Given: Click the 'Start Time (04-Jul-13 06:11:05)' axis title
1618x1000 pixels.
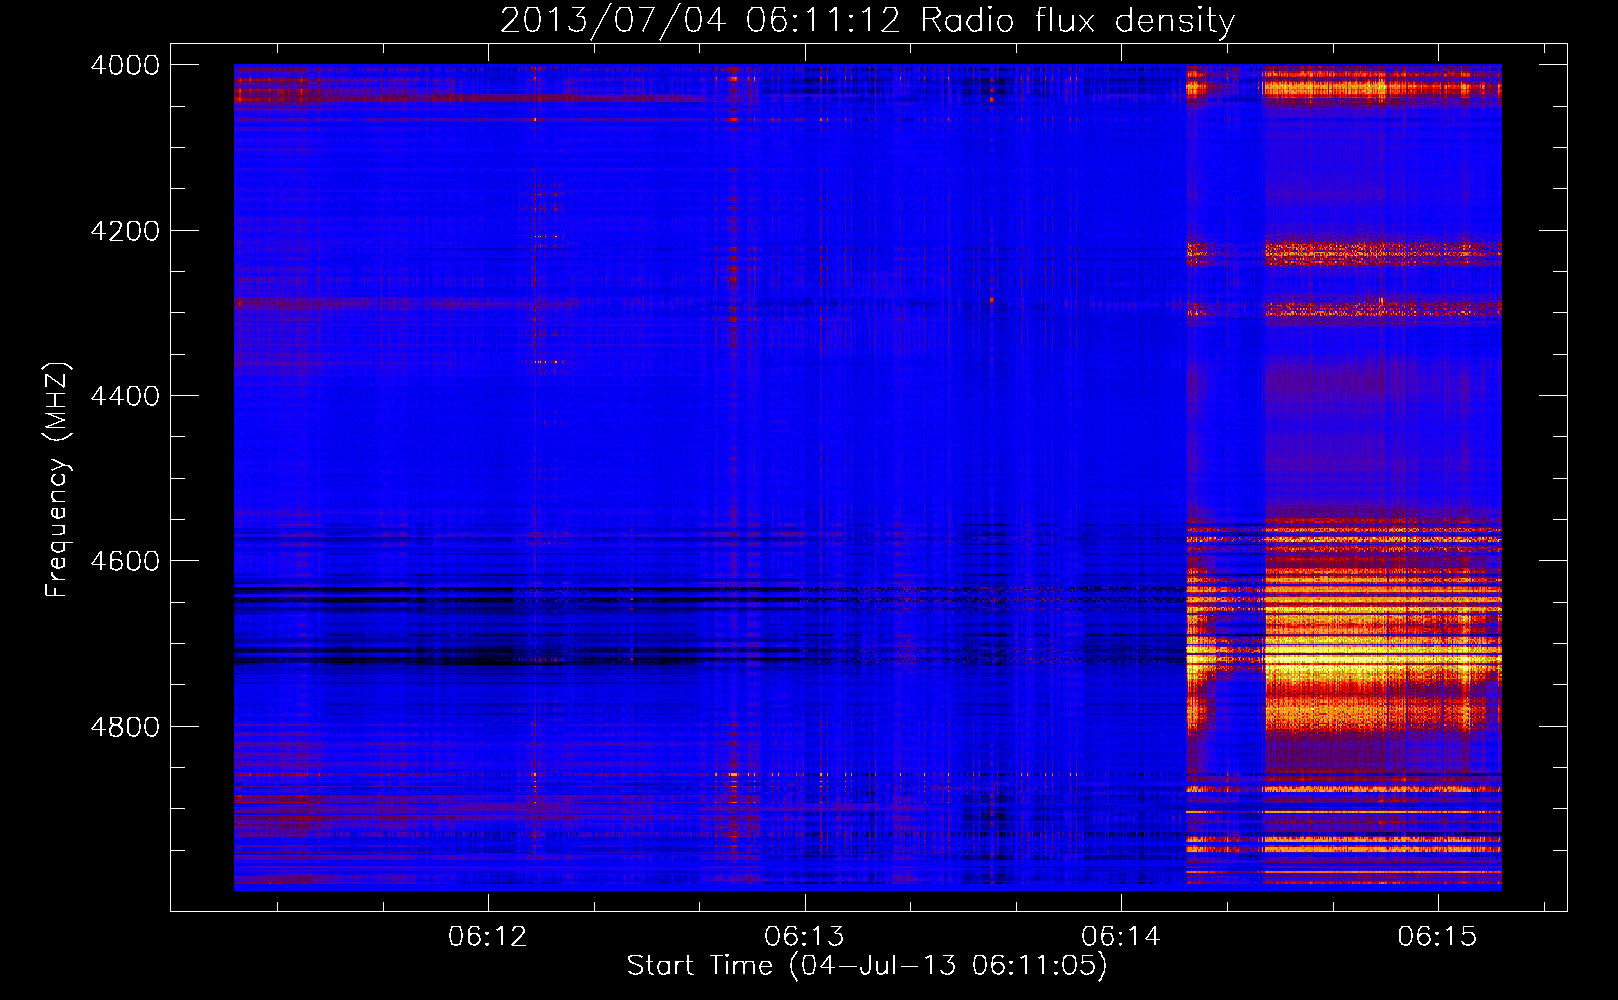Looking at the screenshot, I should point(868,966).
